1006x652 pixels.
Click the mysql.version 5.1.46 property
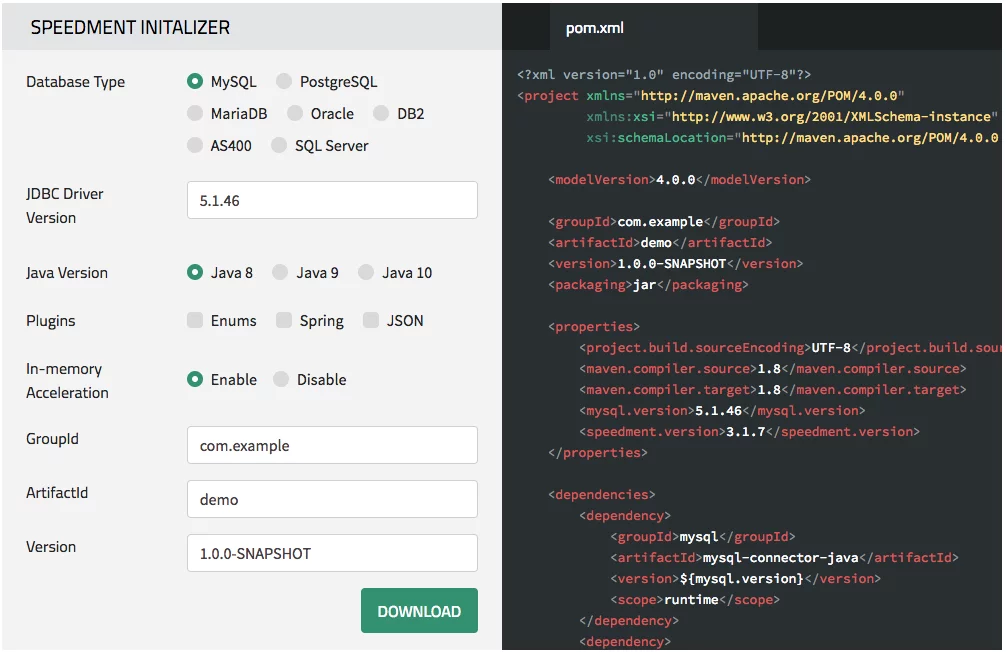722,411
